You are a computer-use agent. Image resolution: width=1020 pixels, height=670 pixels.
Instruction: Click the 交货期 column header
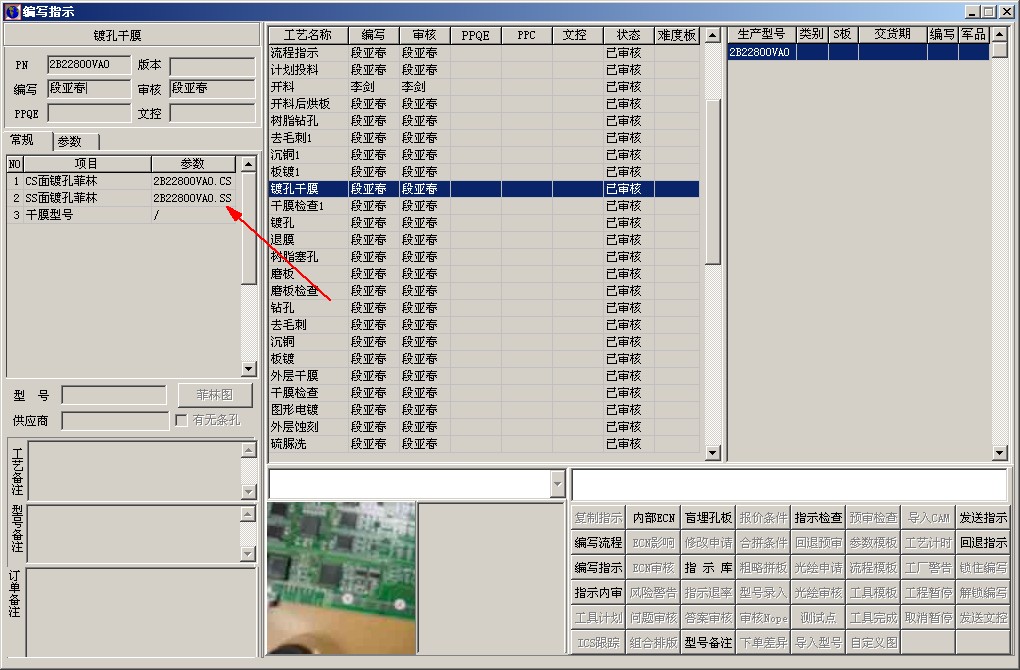tap(892, 34)
